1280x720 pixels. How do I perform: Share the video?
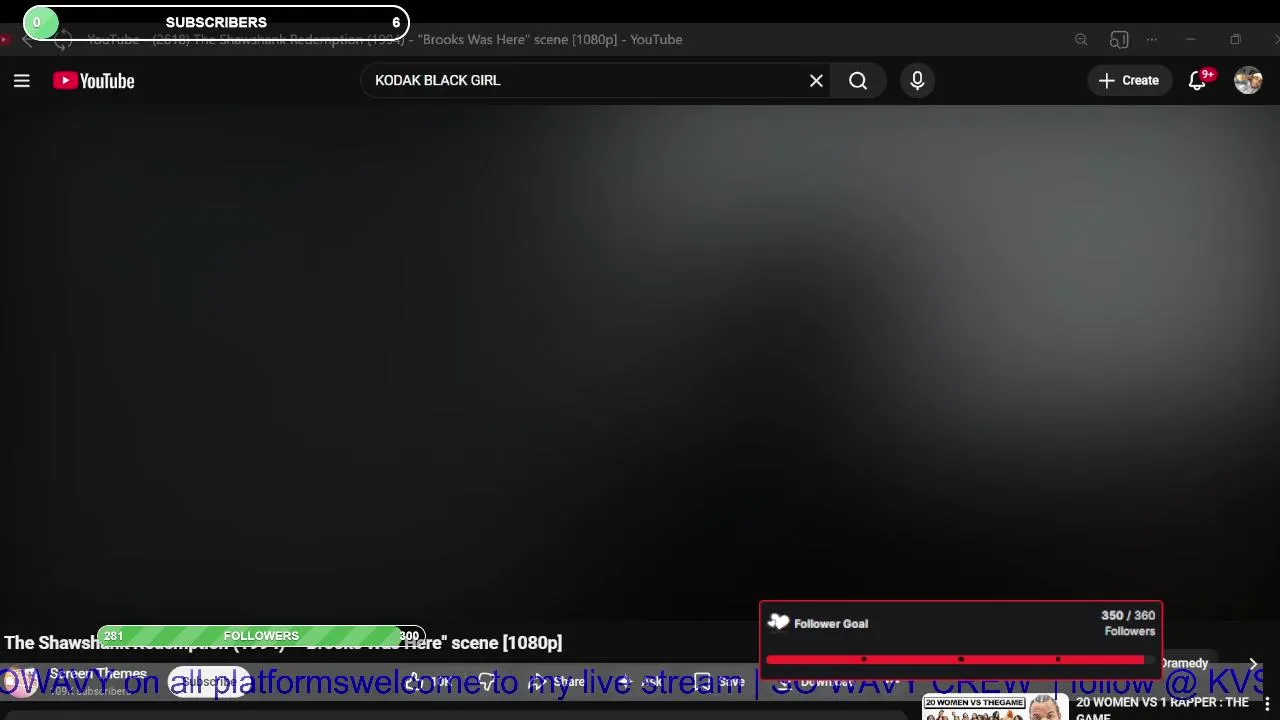click(x=558, y=682)
